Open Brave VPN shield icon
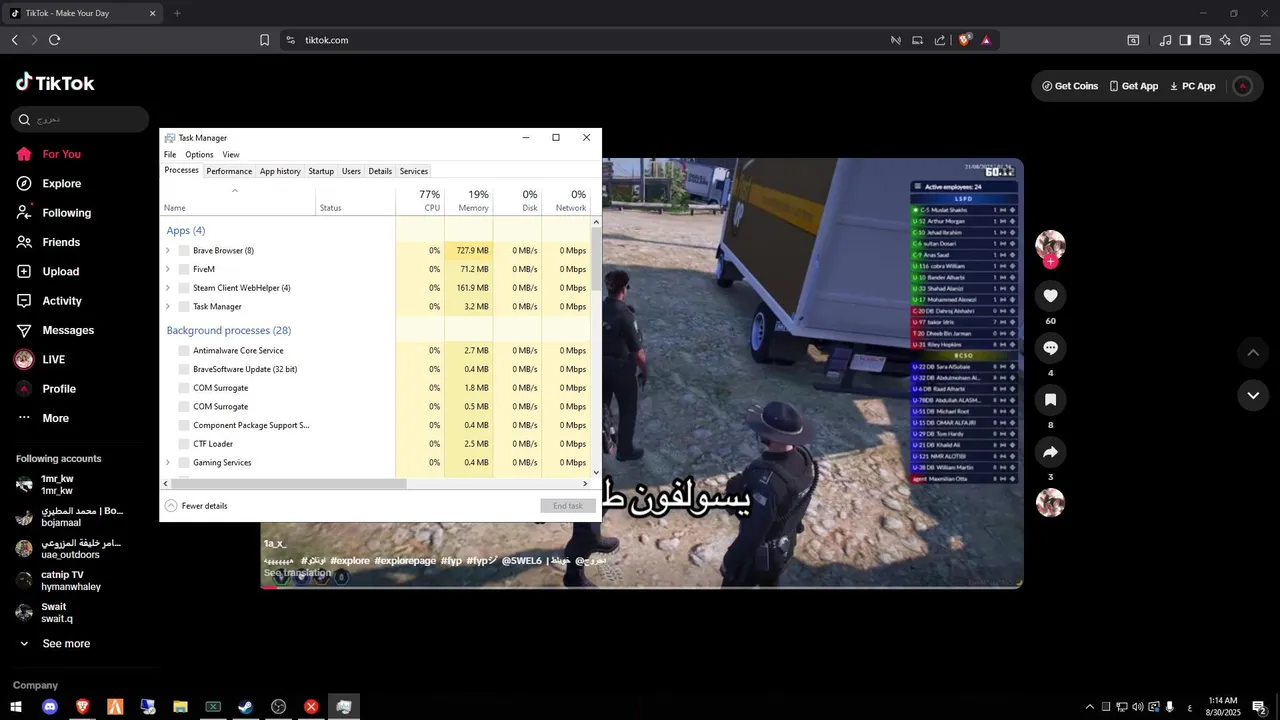Screen dimensions: 1280x720 (x=1245, y=40)
